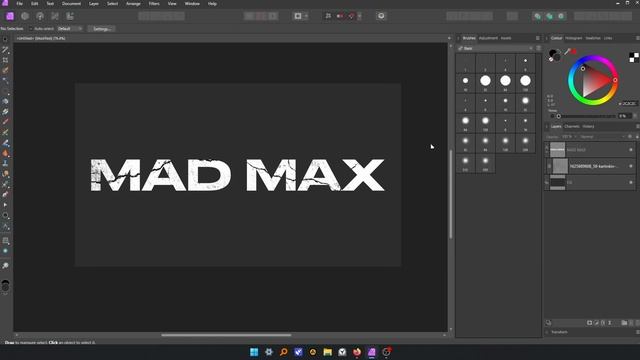
Task: Open the Quick Mask dropdown arrow
Action: [306, 16]
